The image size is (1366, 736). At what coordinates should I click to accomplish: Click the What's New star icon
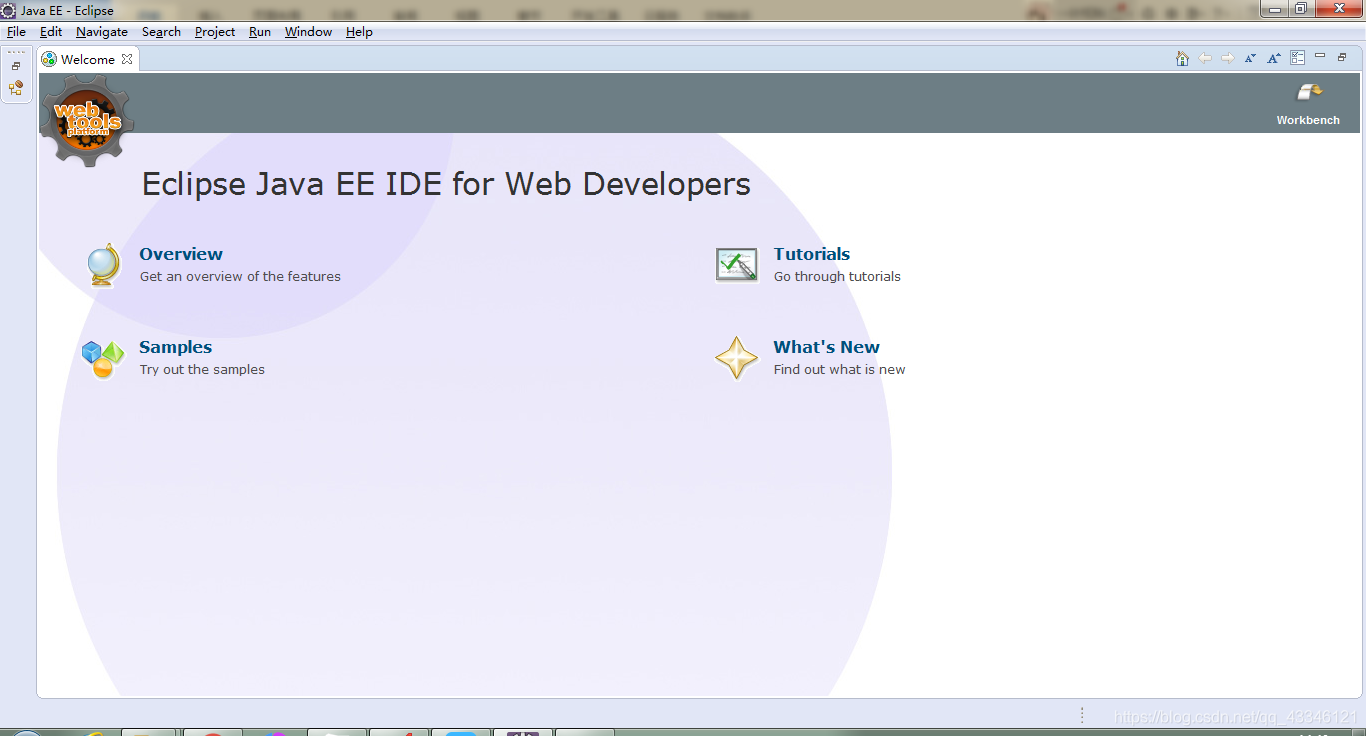[x=737, y=358]
